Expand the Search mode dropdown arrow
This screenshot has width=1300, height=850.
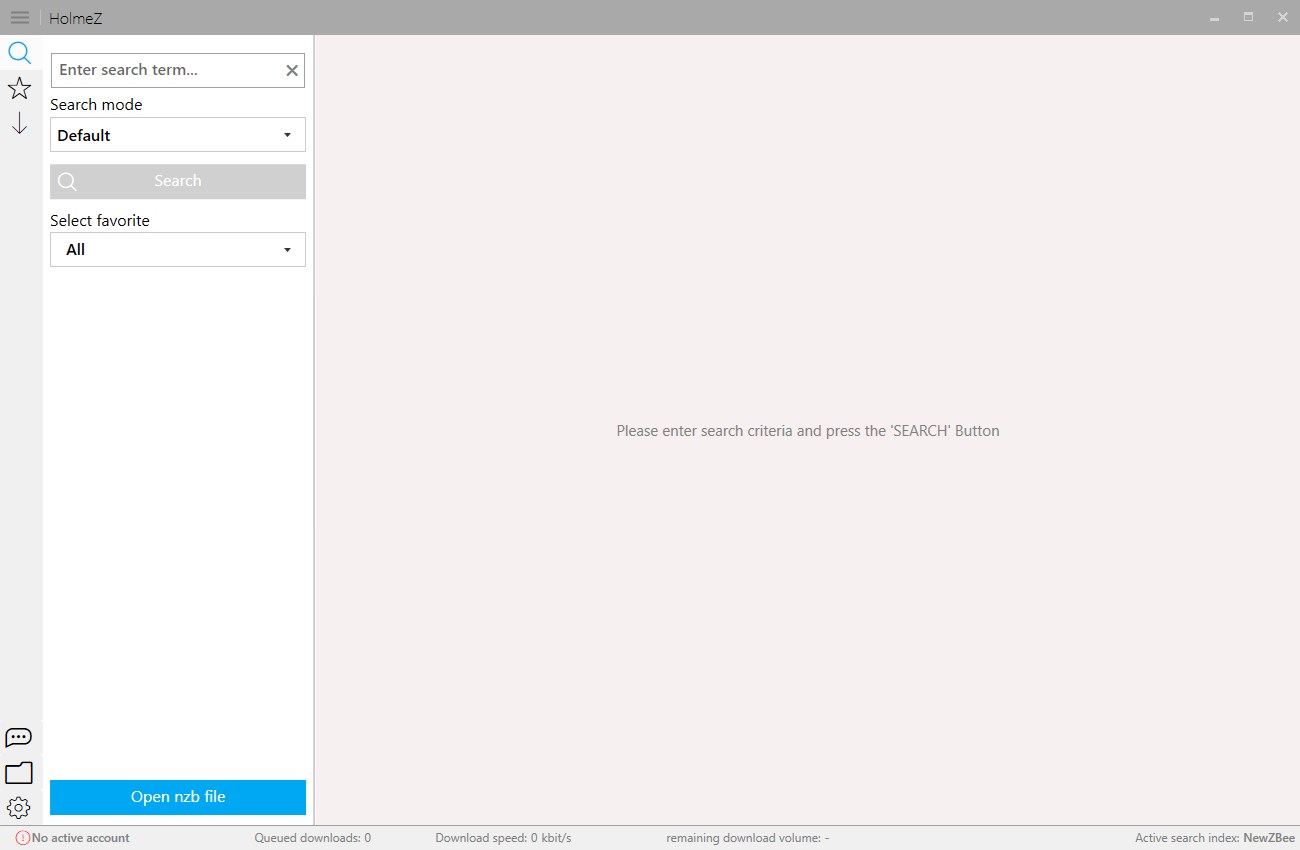(x=288, y=134)
